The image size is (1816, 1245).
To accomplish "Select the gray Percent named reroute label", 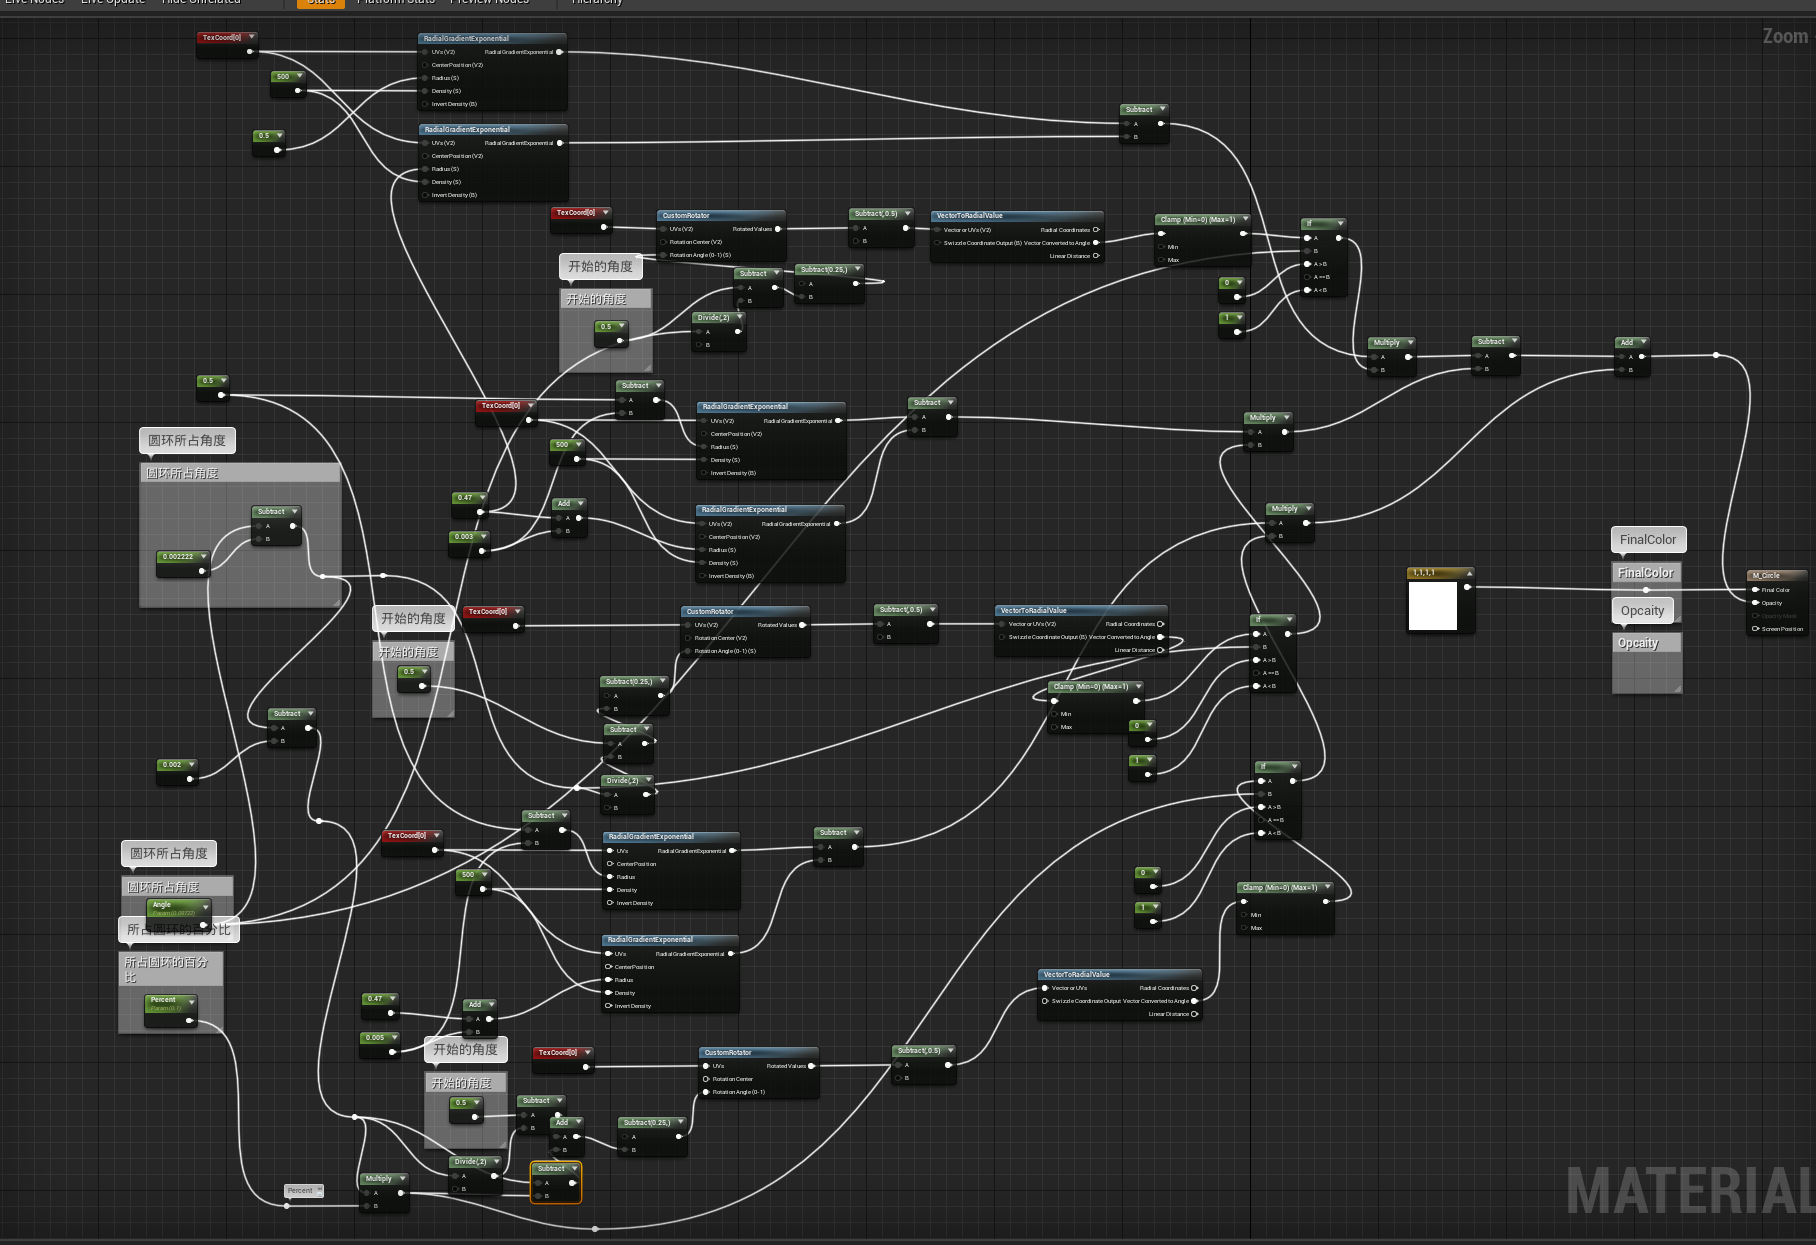I will click(x=304, y=1190).
